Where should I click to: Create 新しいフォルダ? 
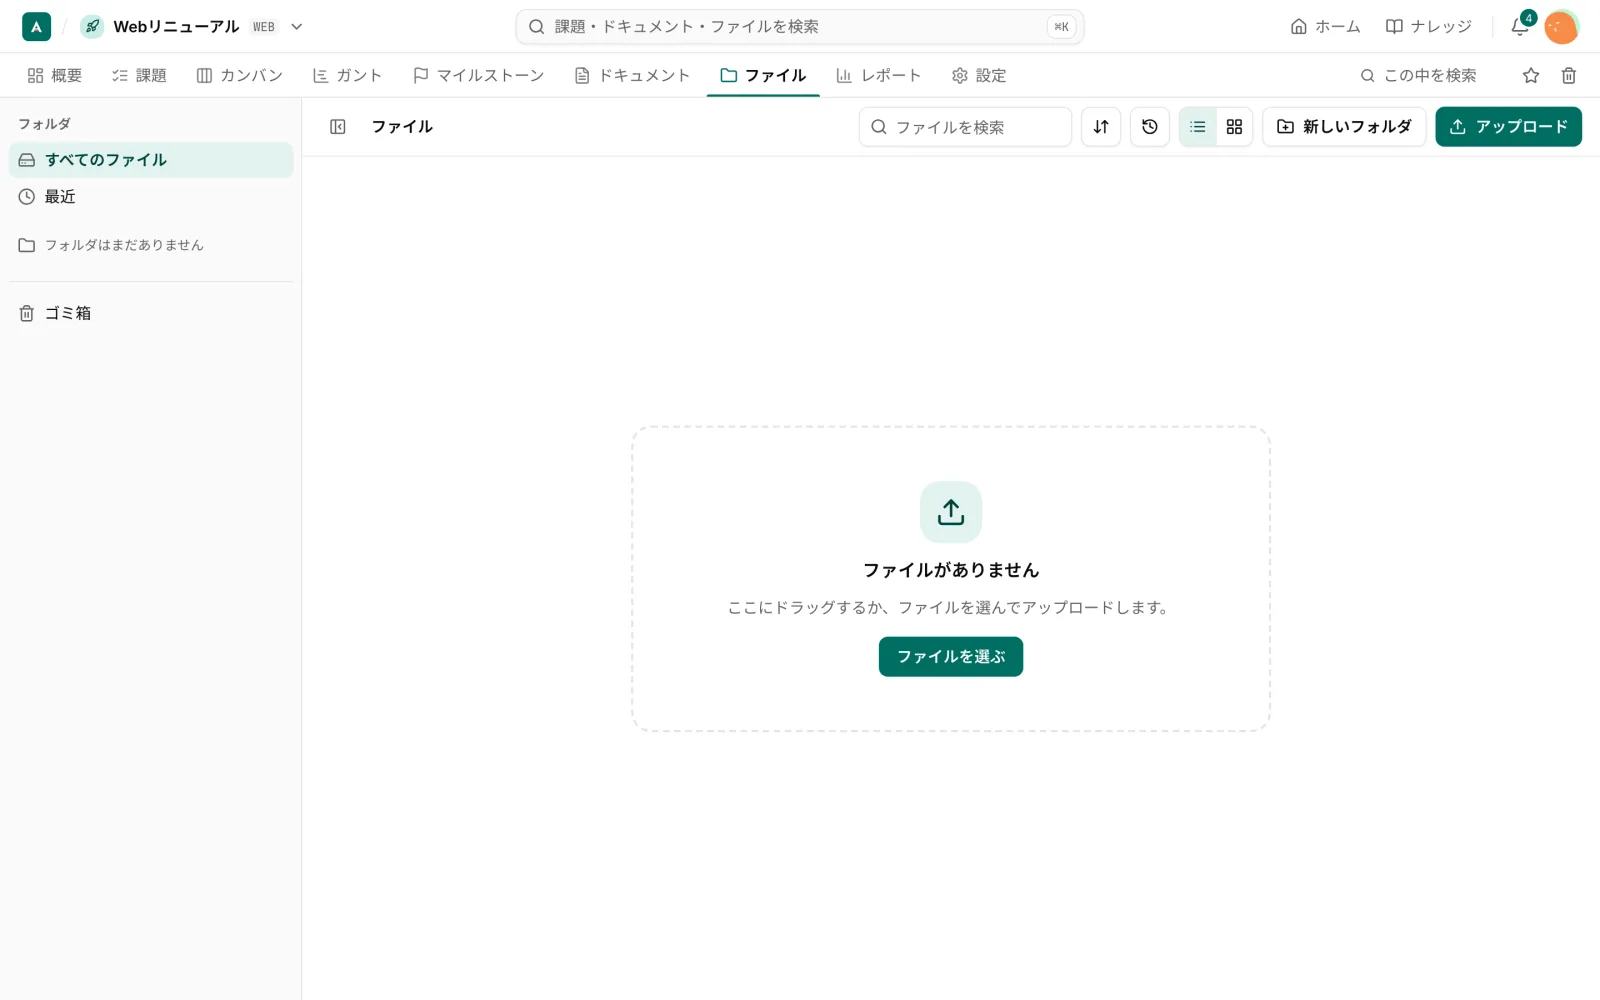[1344, 127]
